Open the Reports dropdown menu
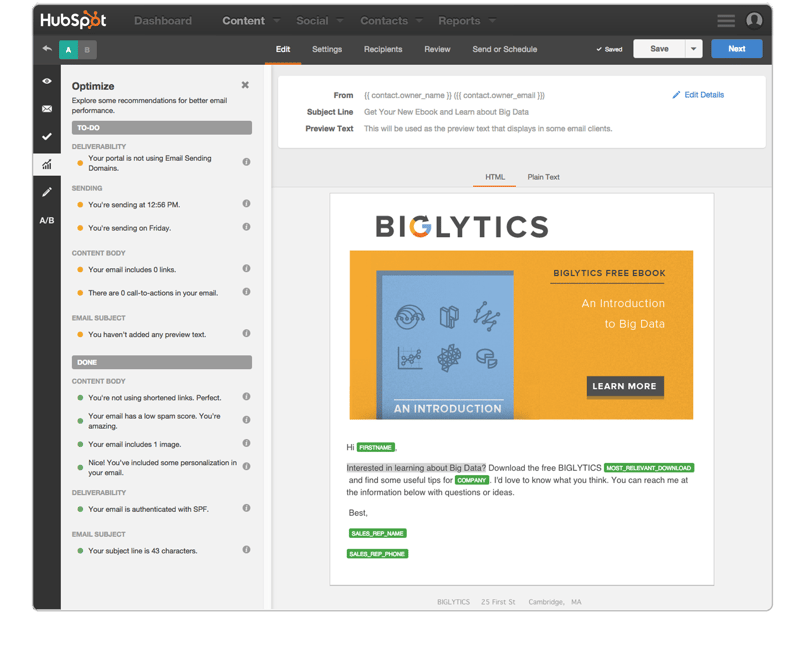Image resolution: width=800 pixels, height=646 pixels. (467, 21)
